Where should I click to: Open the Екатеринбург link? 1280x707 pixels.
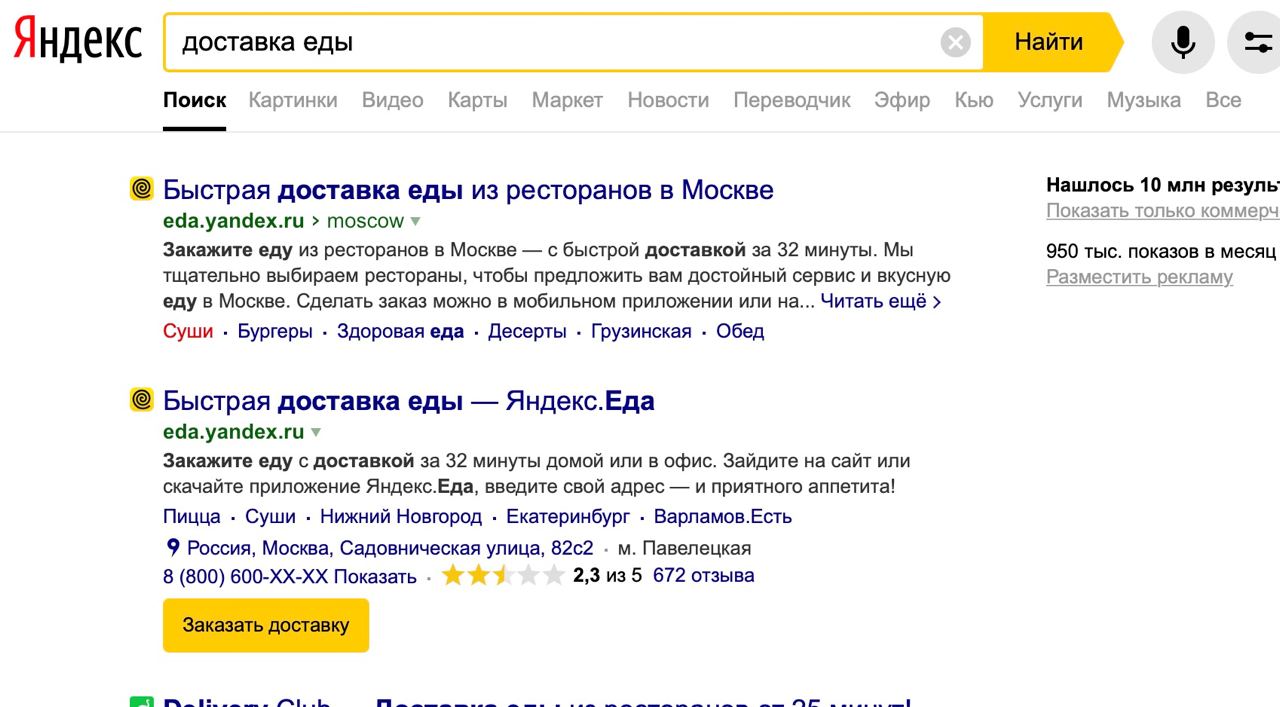click(568, 517)
